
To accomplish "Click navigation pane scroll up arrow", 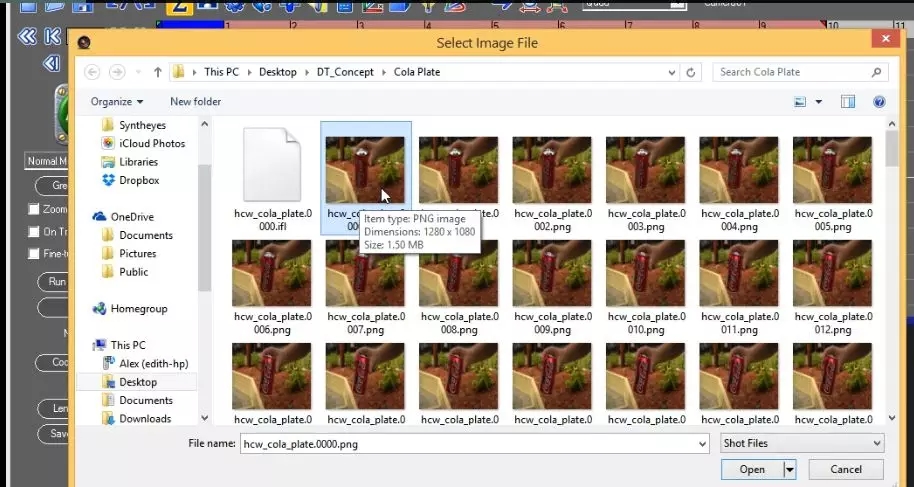I will (x=204, y=124).
